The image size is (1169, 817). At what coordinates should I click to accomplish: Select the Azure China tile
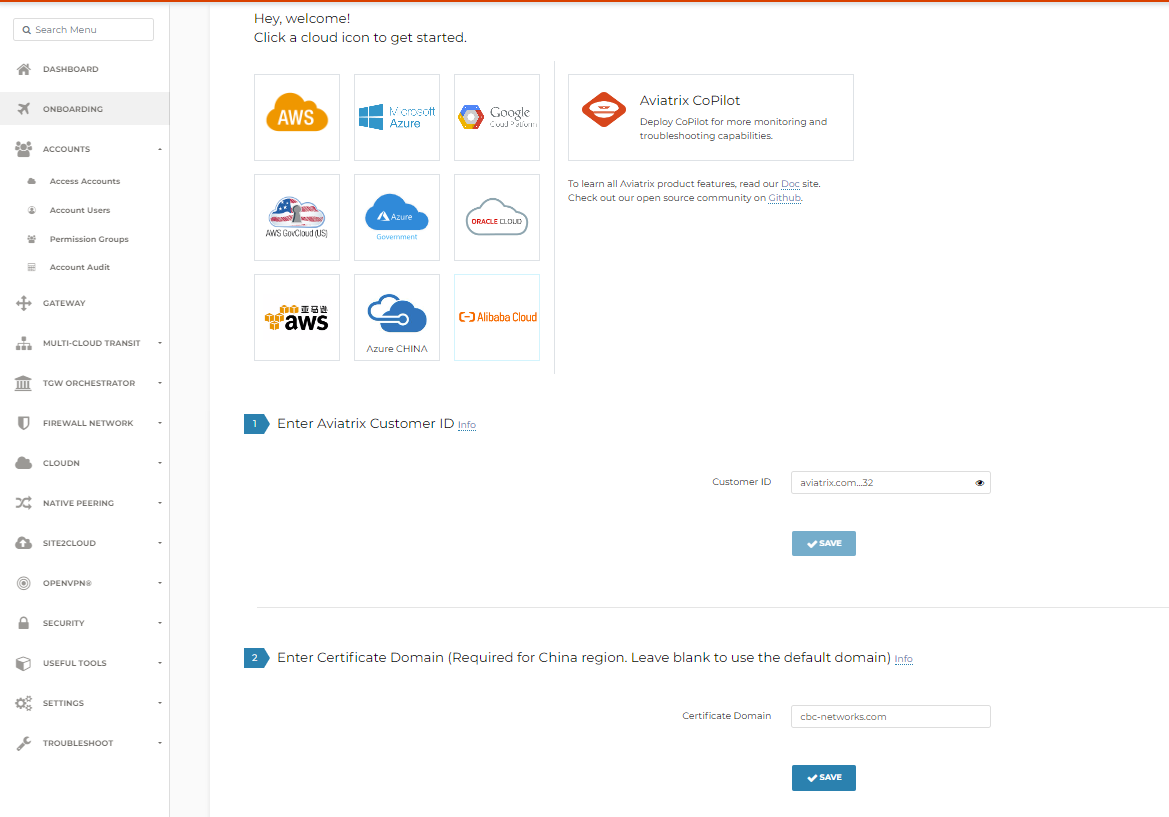coord(397,317)
